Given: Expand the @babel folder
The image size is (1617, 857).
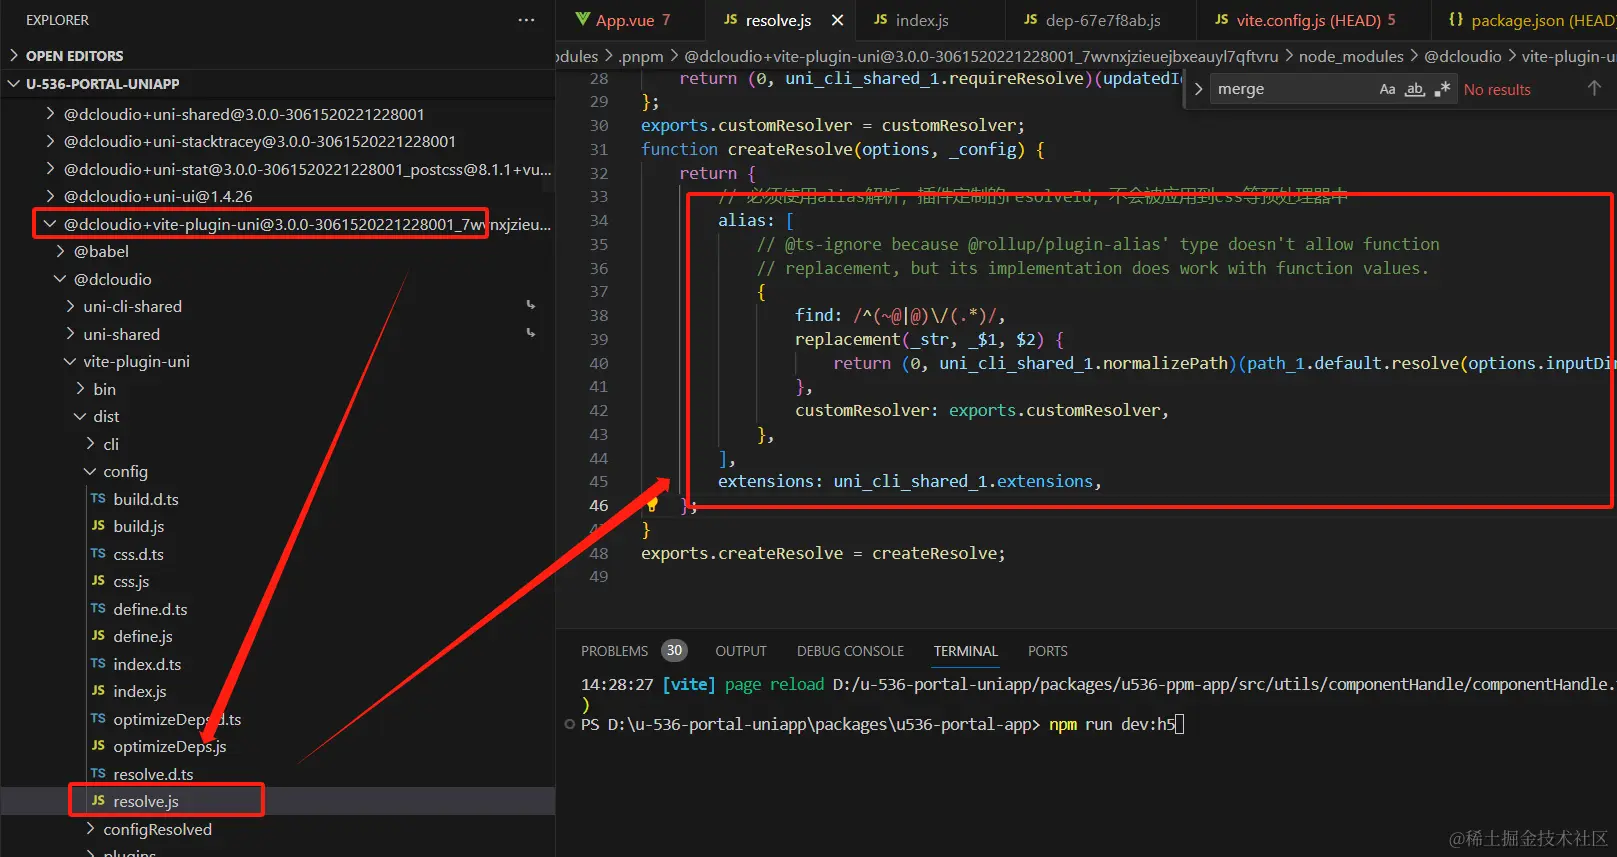Looking at the screenshot, I should click(x=60, y=251).
